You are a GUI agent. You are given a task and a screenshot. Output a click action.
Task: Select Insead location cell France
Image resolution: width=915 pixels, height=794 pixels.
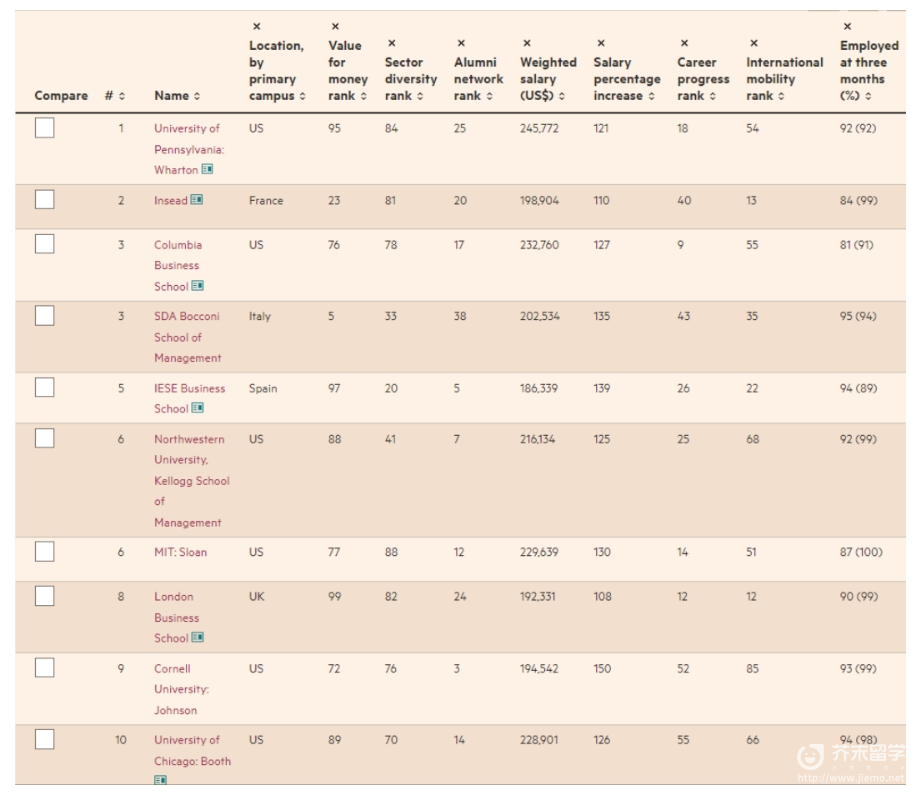[266, 201]
